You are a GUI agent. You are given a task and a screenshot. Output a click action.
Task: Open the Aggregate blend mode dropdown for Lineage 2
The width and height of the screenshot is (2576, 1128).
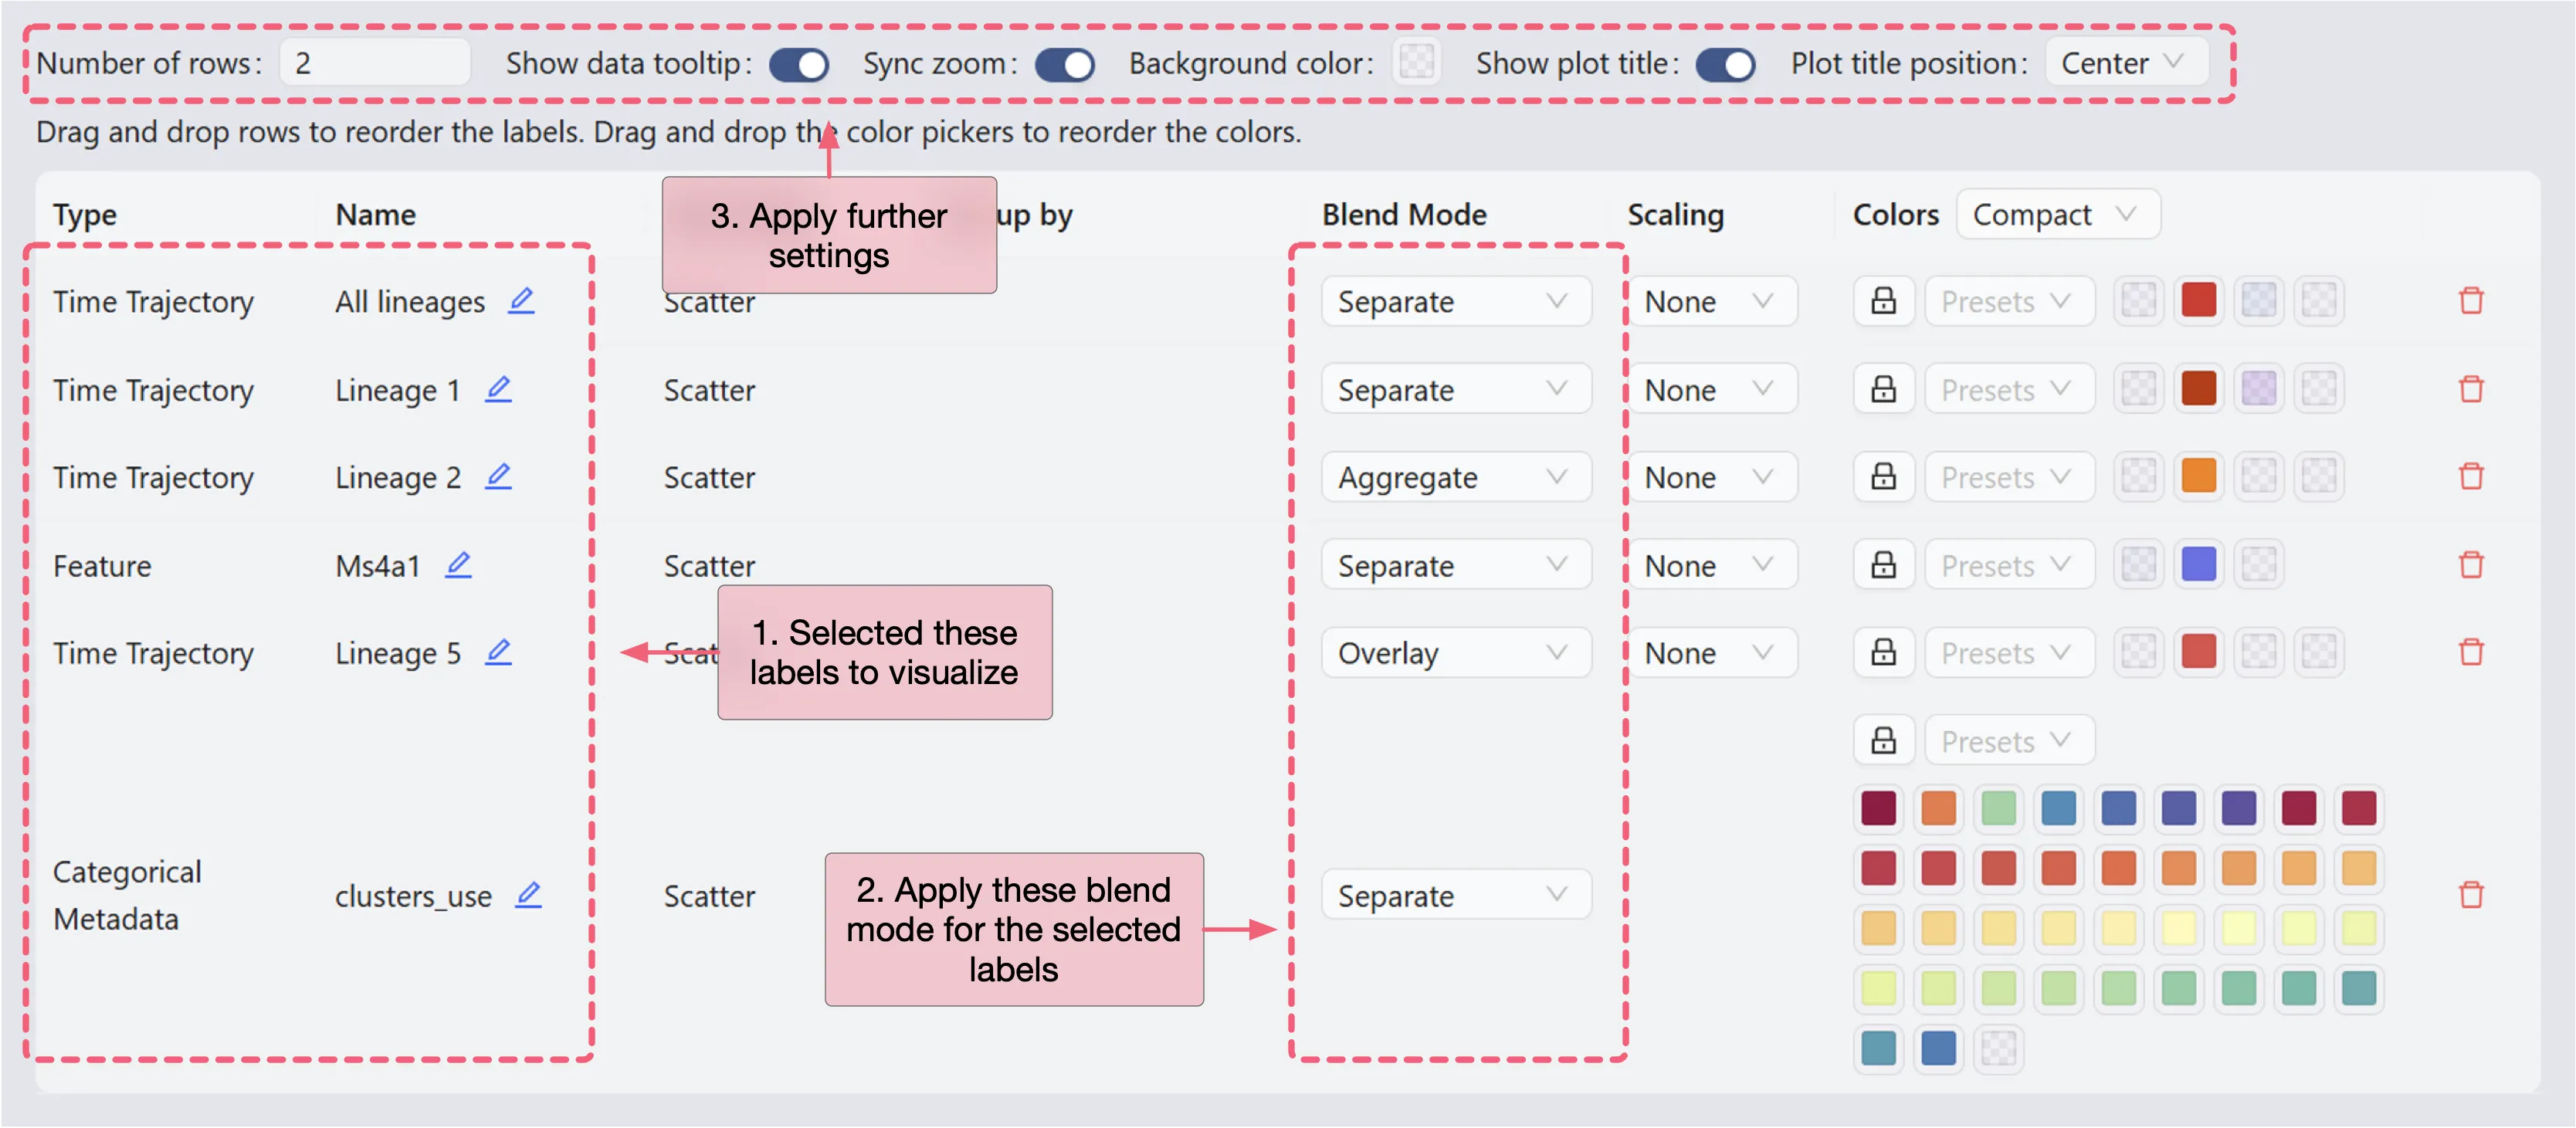coord(1454,477)
